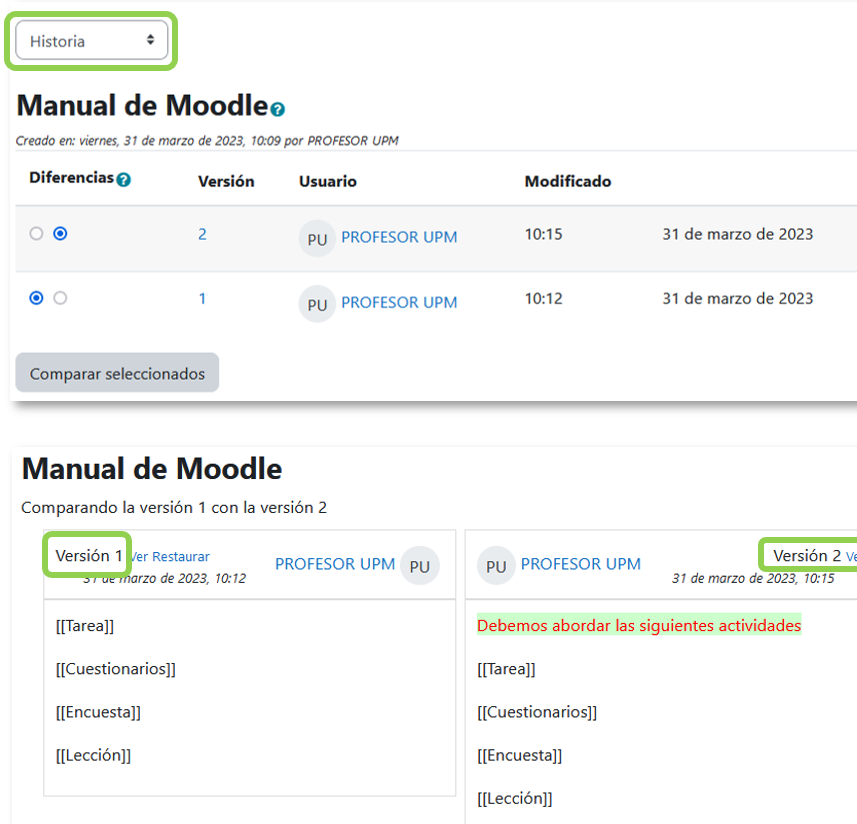This screenshot has height=824, width=857.
Task: Select right radio button in version 2 row
Action: (x=60, y=234)
